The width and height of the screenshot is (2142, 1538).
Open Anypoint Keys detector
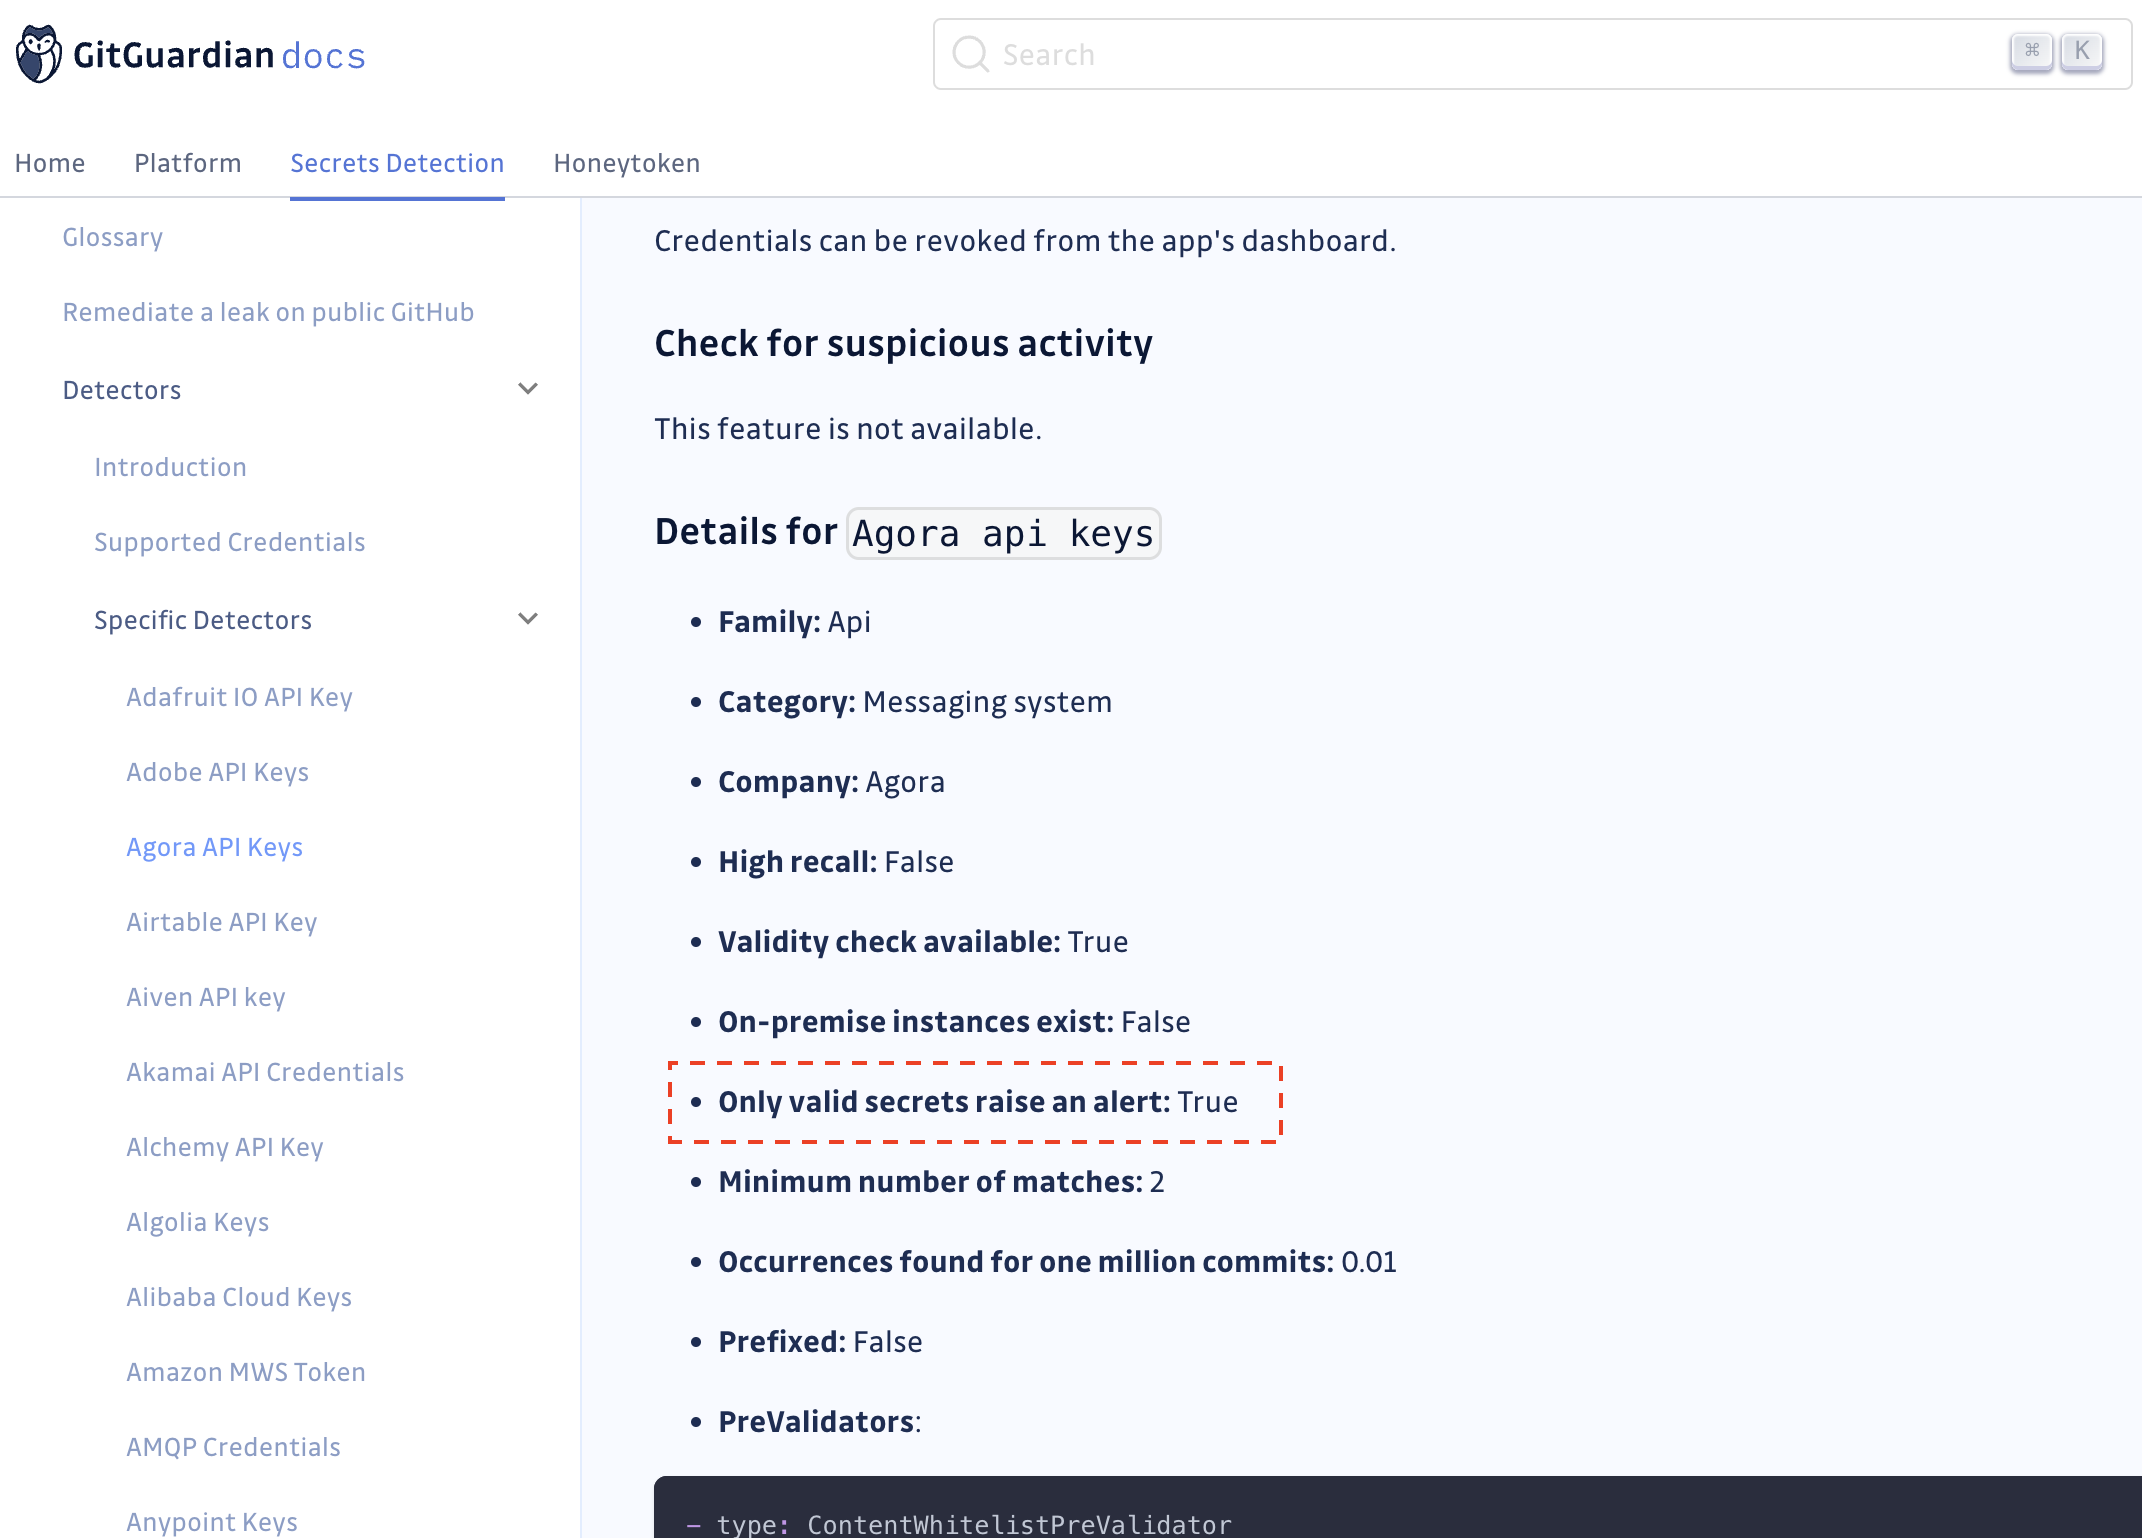(212, 1522)
